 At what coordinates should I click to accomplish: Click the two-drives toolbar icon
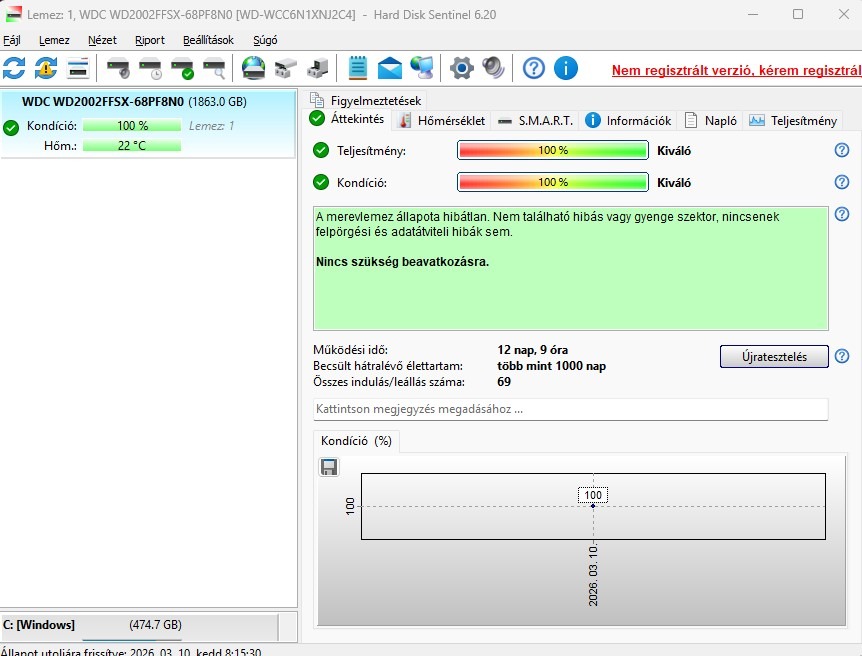click(286, 69)
